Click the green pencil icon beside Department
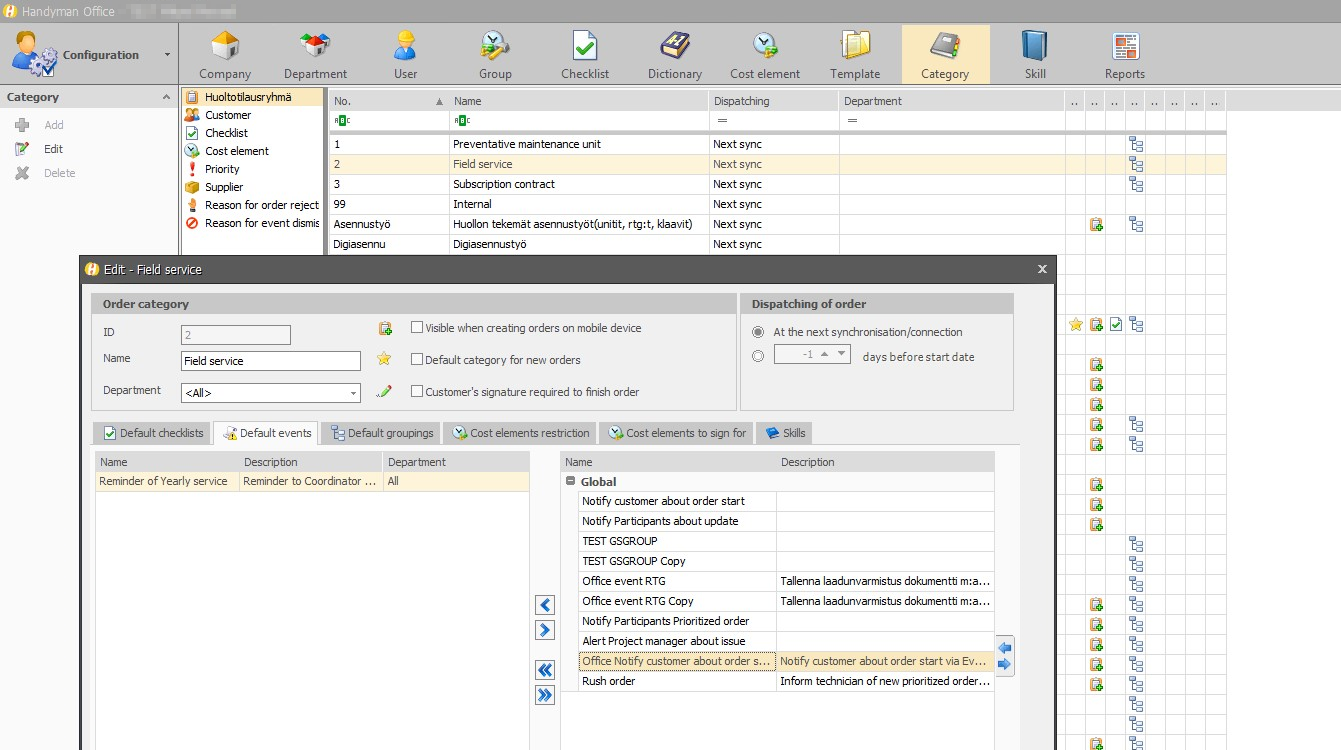Image resolution: width=1341 pixels, height=750 pixels. point(384,392)
